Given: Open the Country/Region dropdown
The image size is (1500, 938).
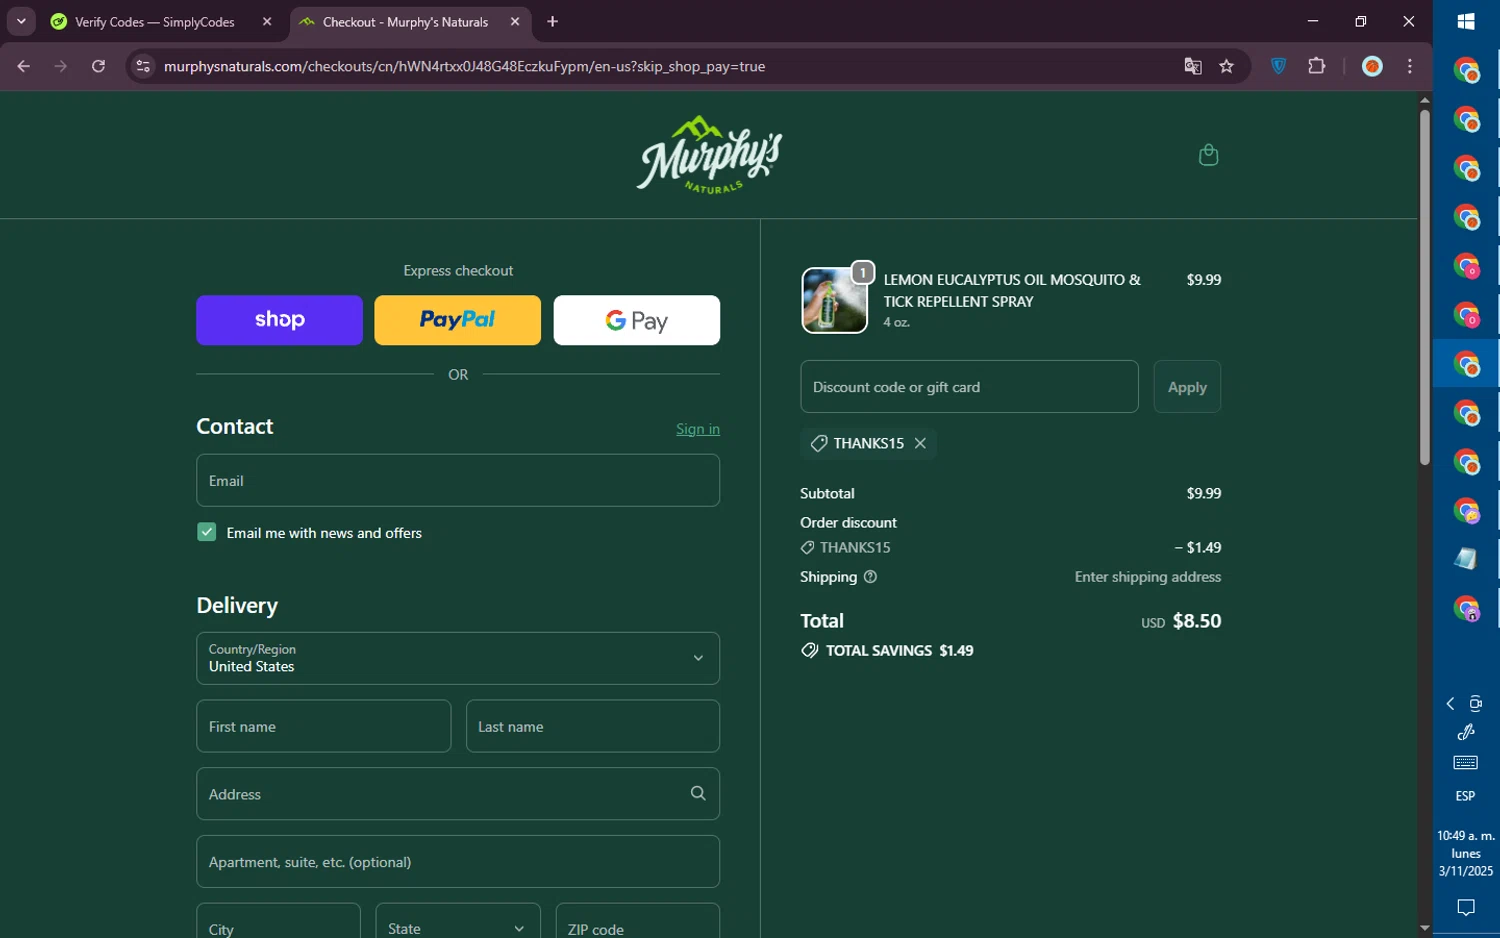Looking at the screenshot, I should (x=458, y=658).
